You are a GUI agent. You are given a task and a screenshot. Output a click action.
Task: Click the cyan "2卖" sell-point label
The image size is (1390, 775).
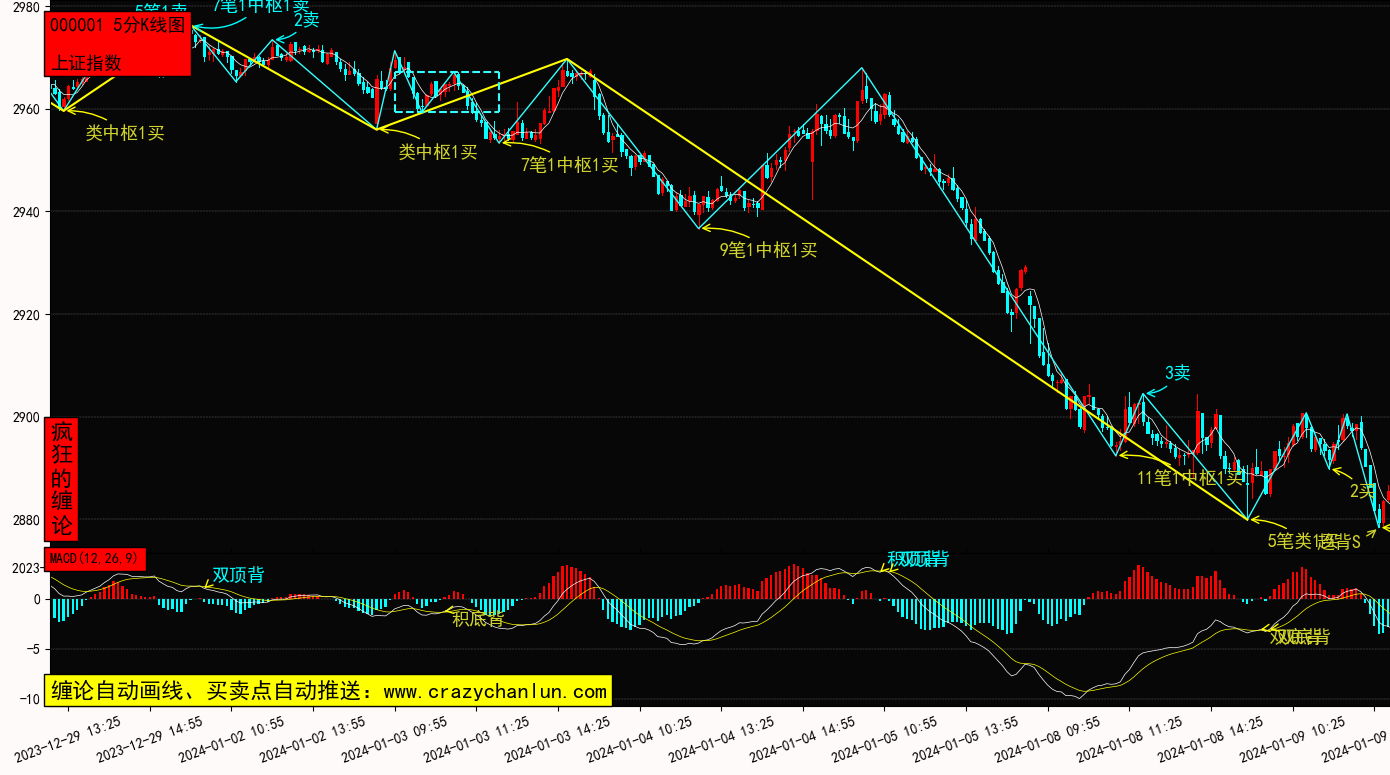(x=307, y=20)
